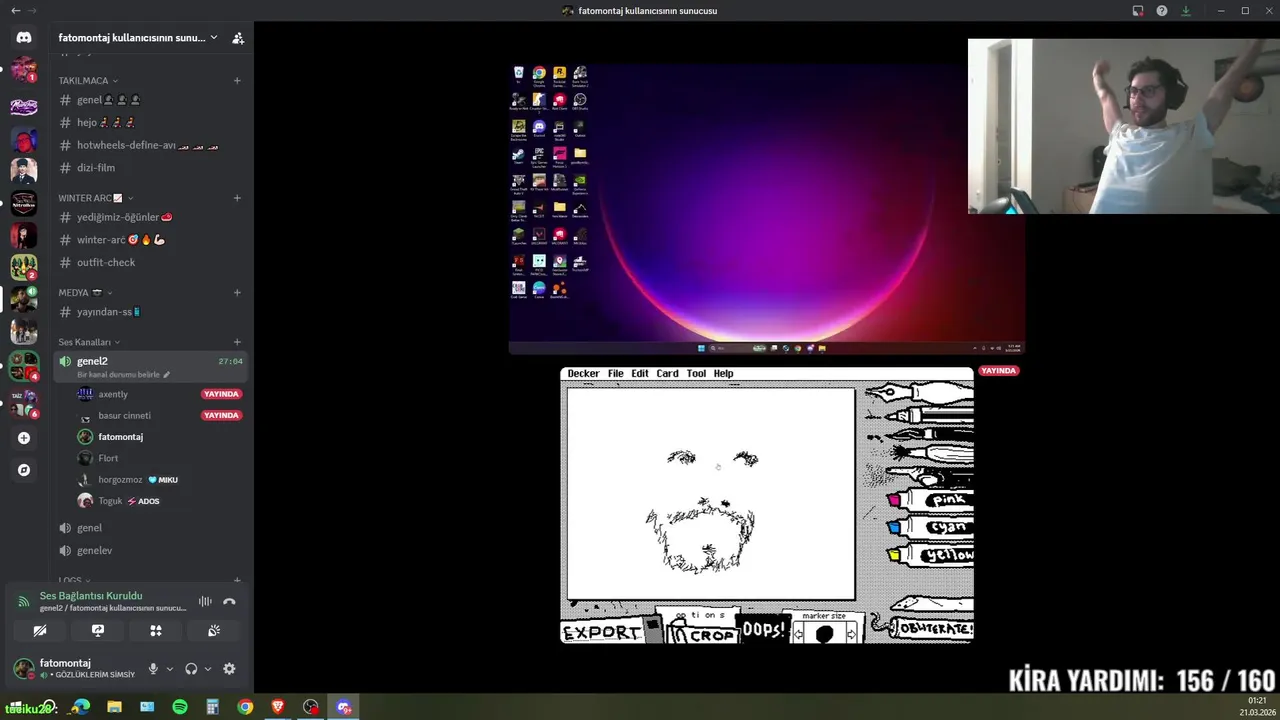Increase marker size with right arrow

(851, 633)
